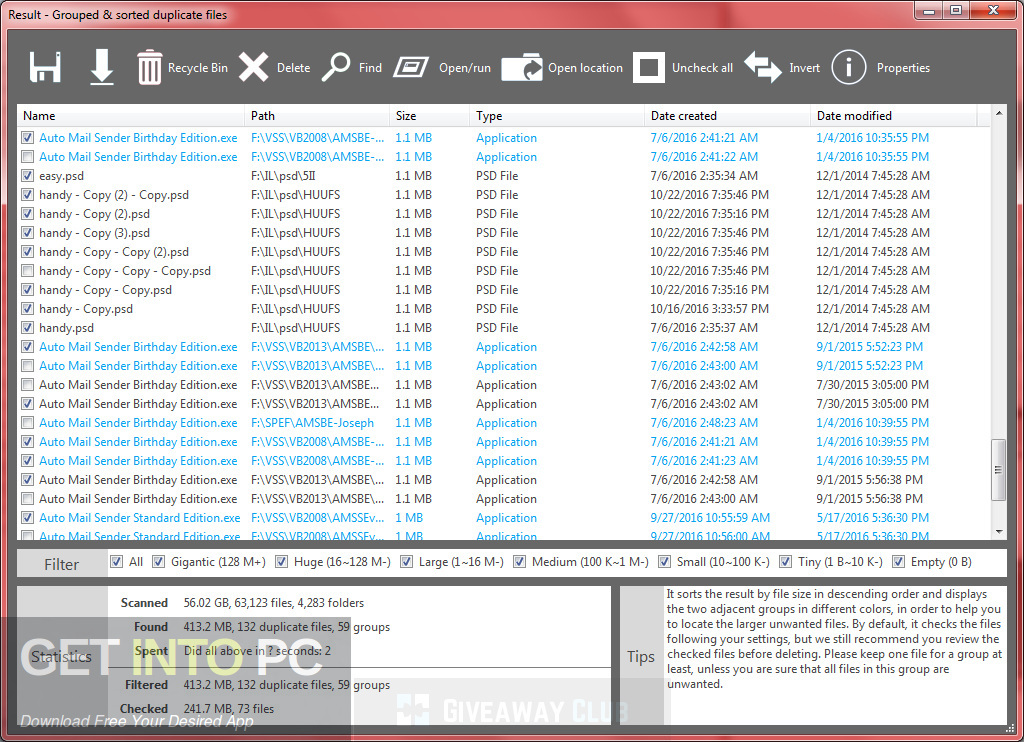1024x742 pixels.
Task: Click the Save (floppy disk) toolbar icon
Action: (45, 67)
